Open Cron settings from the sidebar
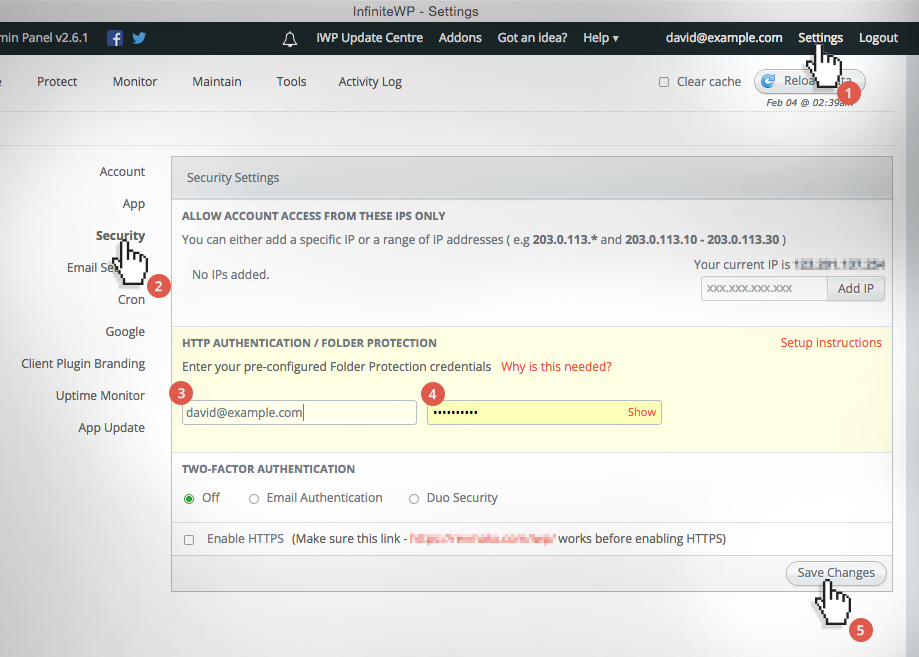Screen dimensions: 919x657 coord(131,299)
